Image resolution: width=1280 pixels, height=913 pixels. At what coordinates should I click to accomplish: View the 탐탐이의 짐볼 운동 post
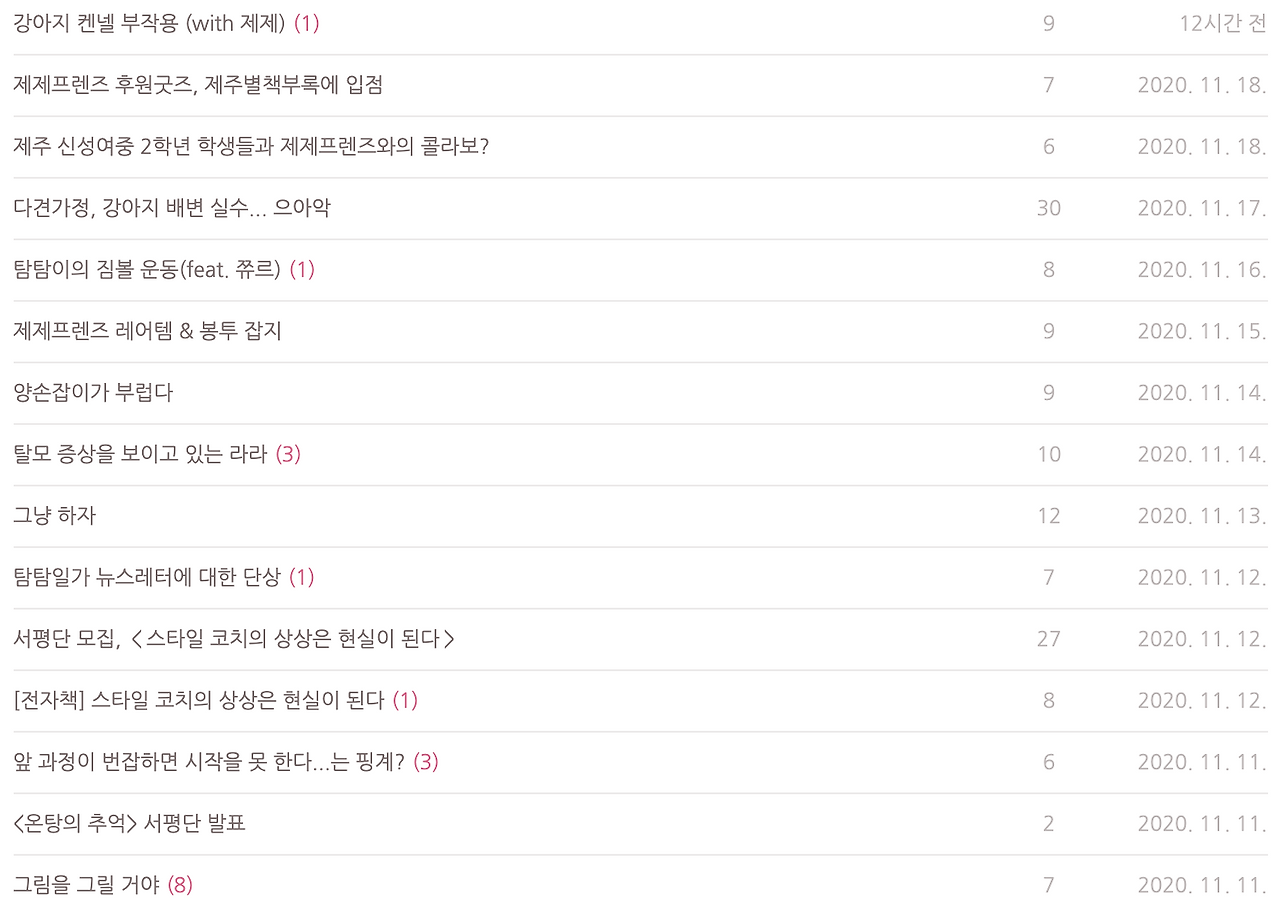click(x=150, y=269)
